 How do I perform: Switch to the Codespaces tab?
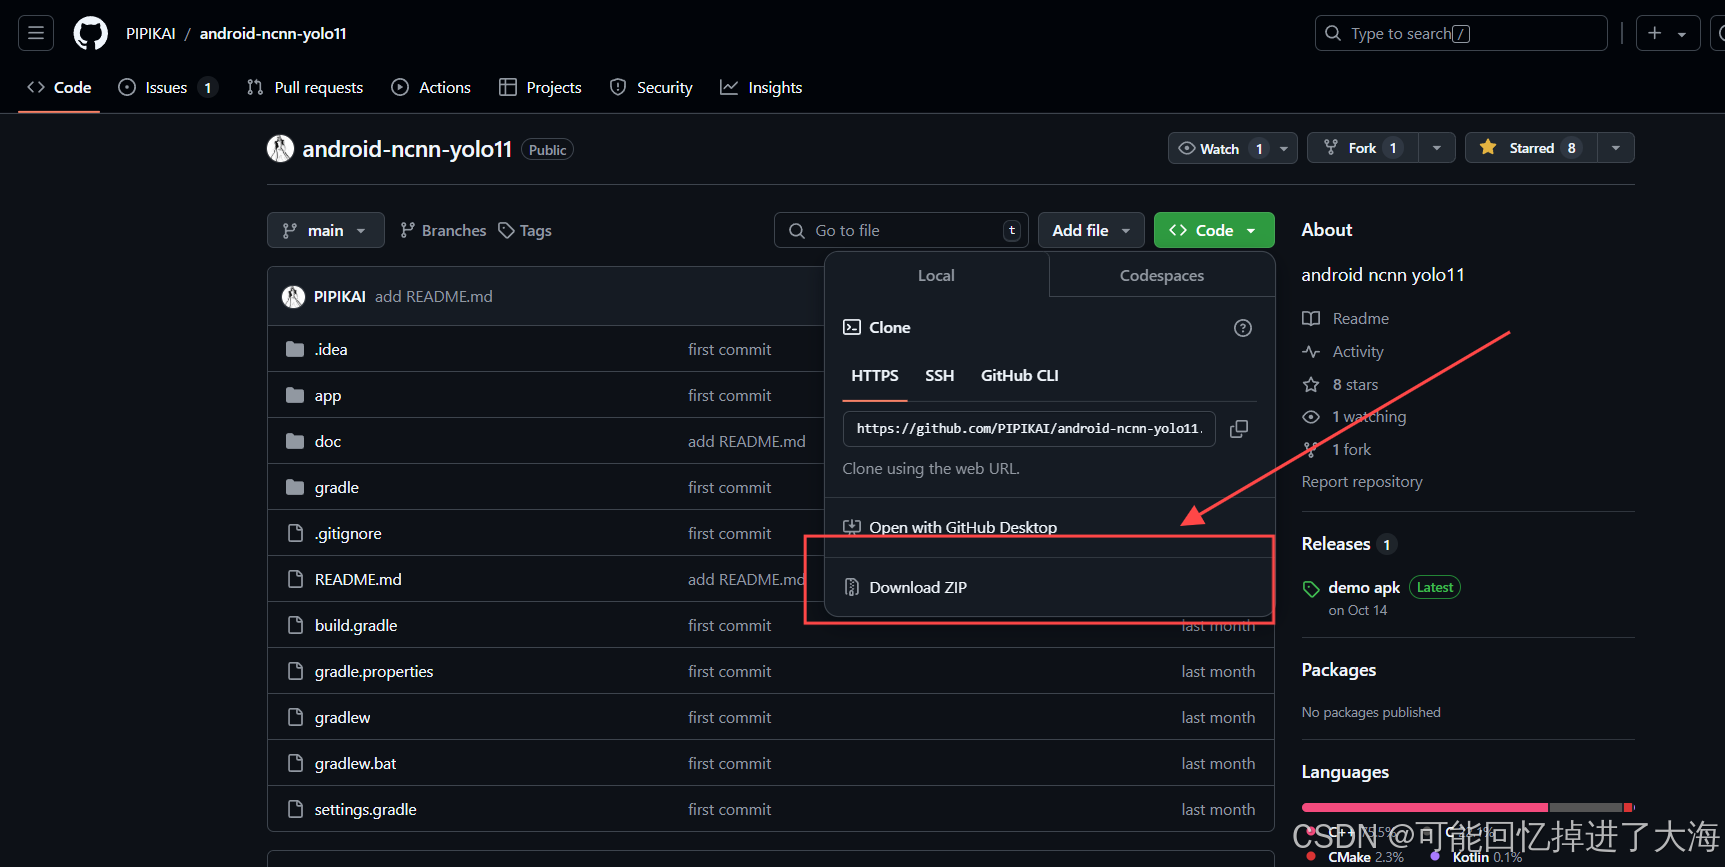coord(1161,275)
